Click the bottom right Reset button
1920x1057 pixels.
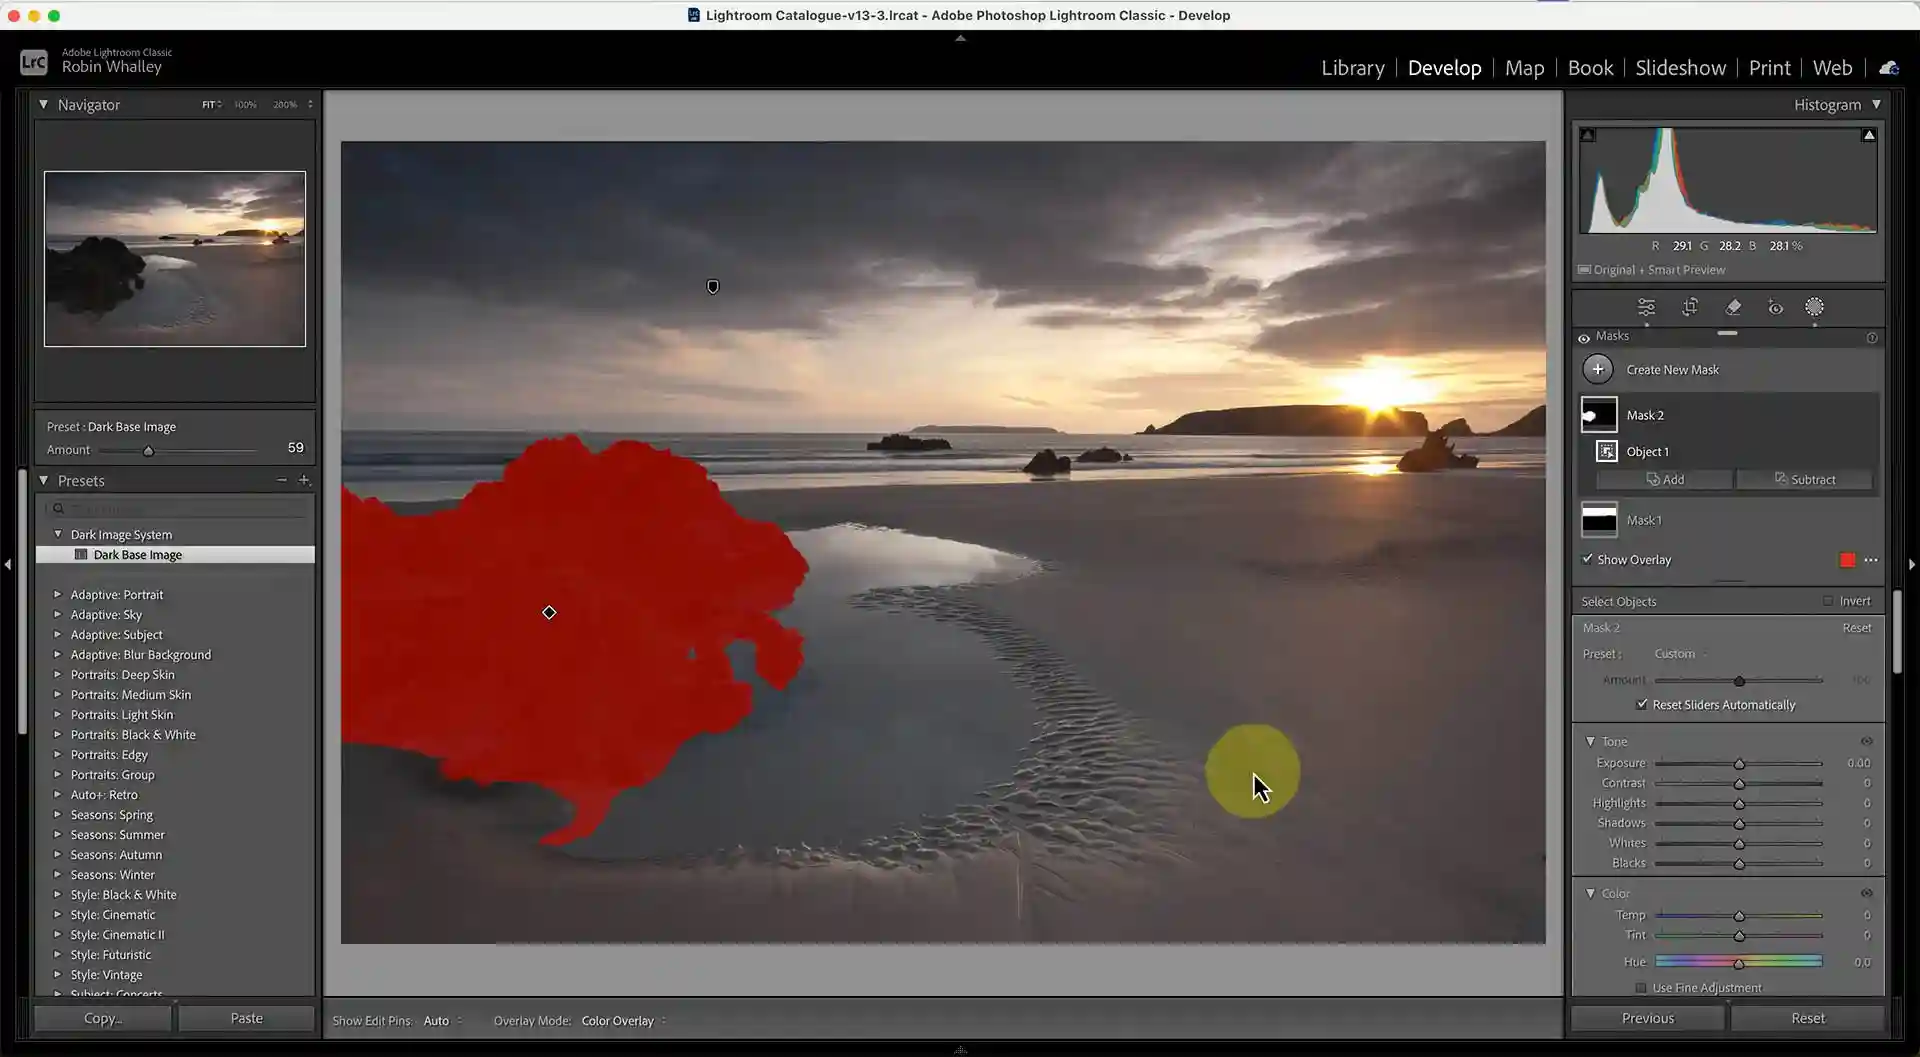click(x=1807, y=1018)
